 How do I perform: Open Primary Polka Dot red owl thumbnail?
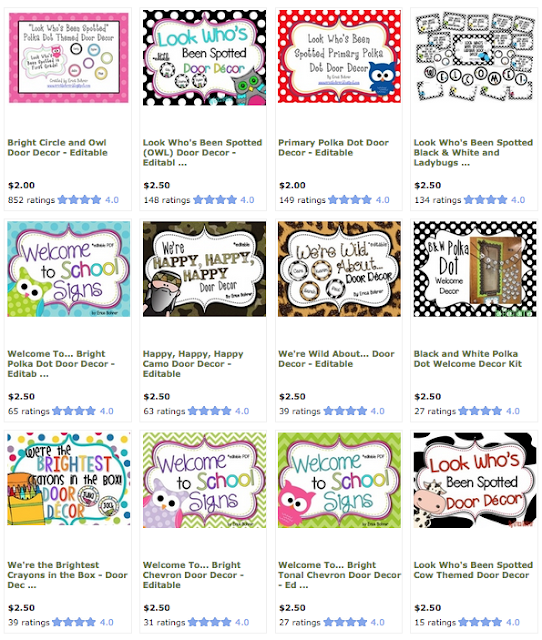tap(339, 56)
